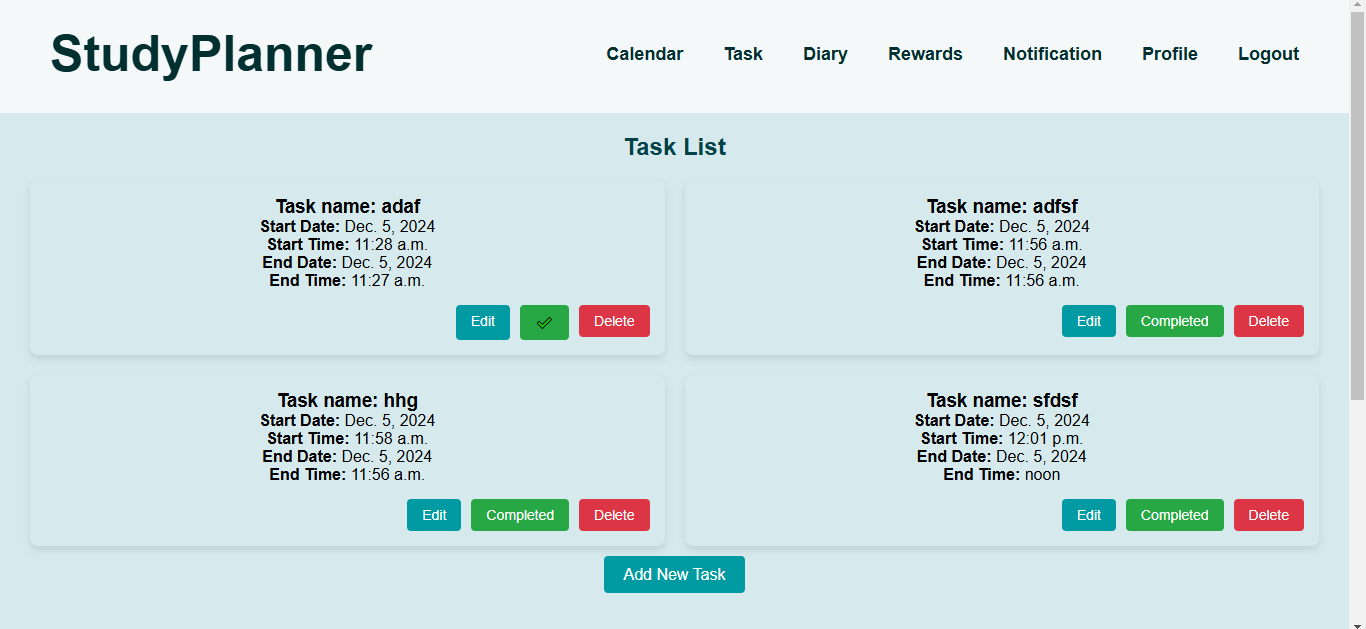
Task: Navigate to Rewards page
Action: point(925,54)
